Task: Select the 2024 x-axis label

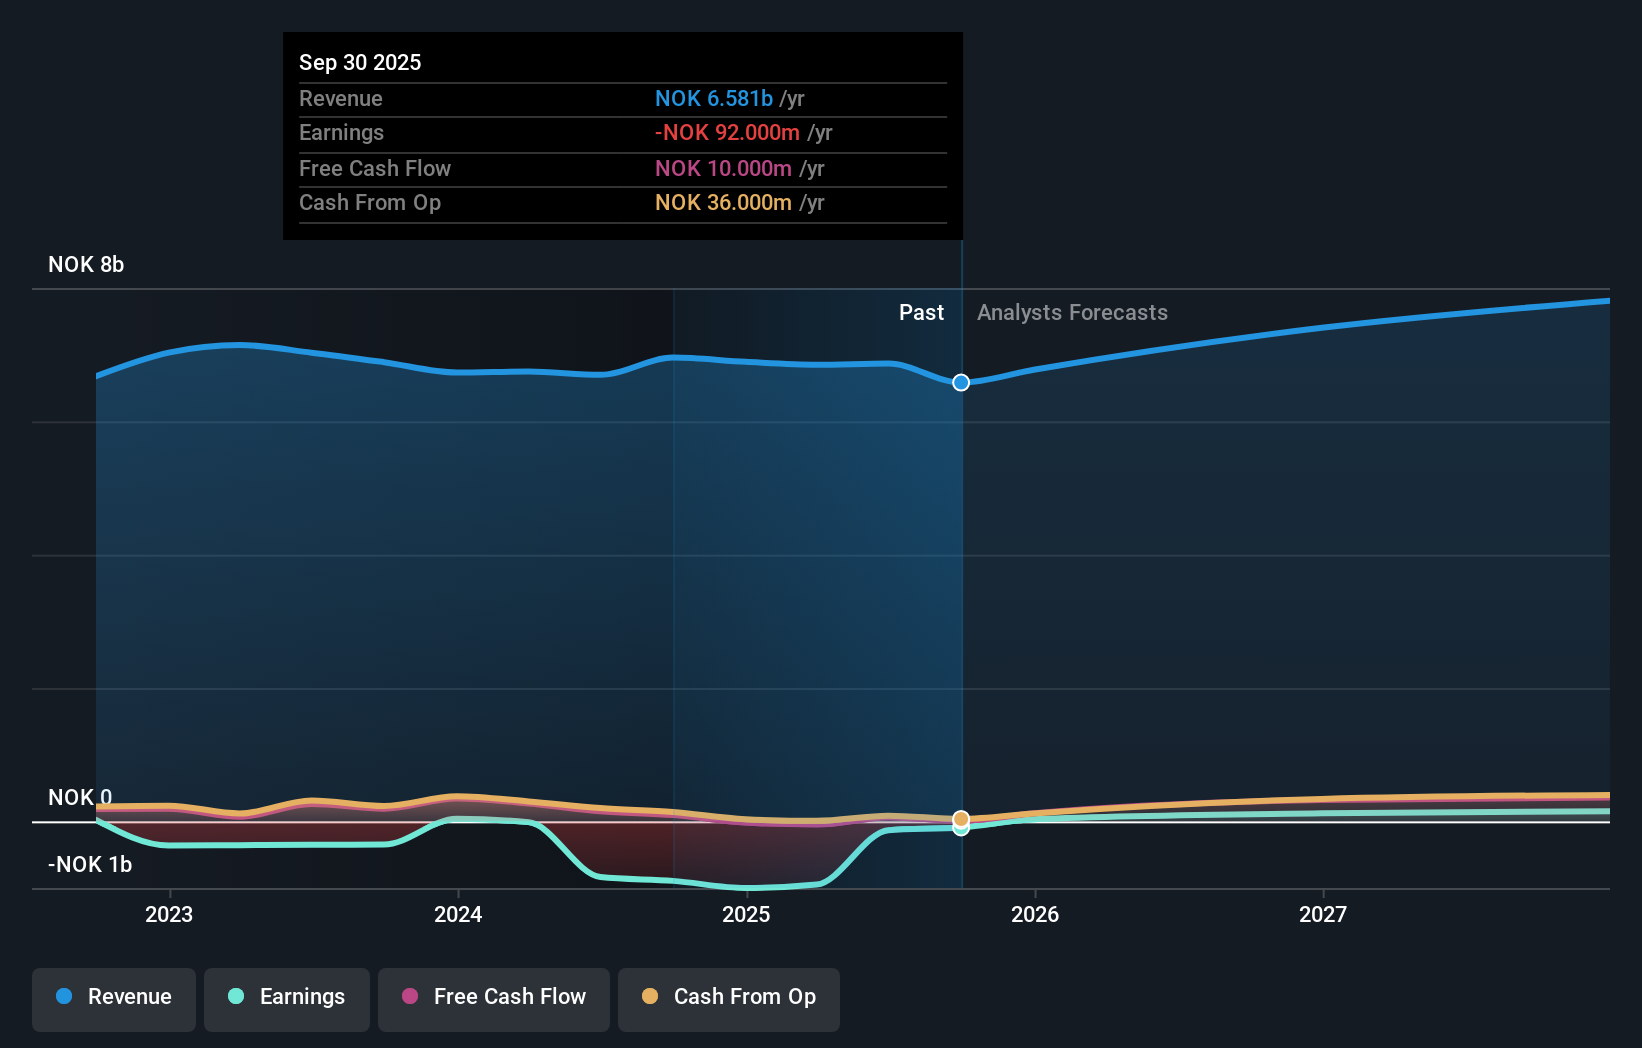Action: point(458,914)
